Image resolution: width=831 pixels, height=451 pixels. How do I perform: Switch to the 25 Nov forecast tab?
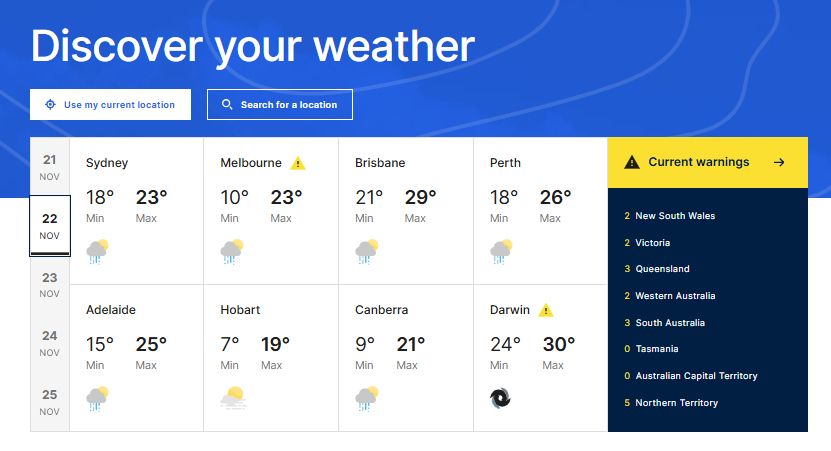pyautogui.click(x=50, y=402)
